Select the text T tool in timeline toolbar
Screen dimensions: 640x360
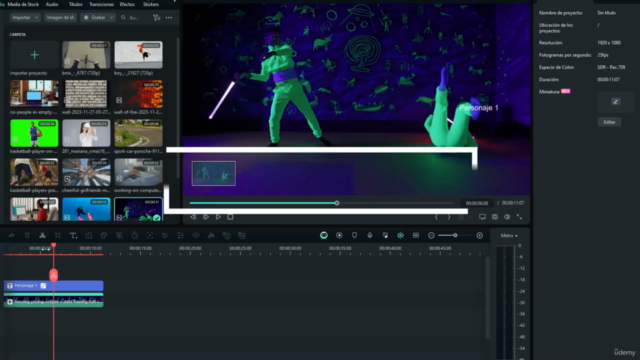tap(73, 236)
